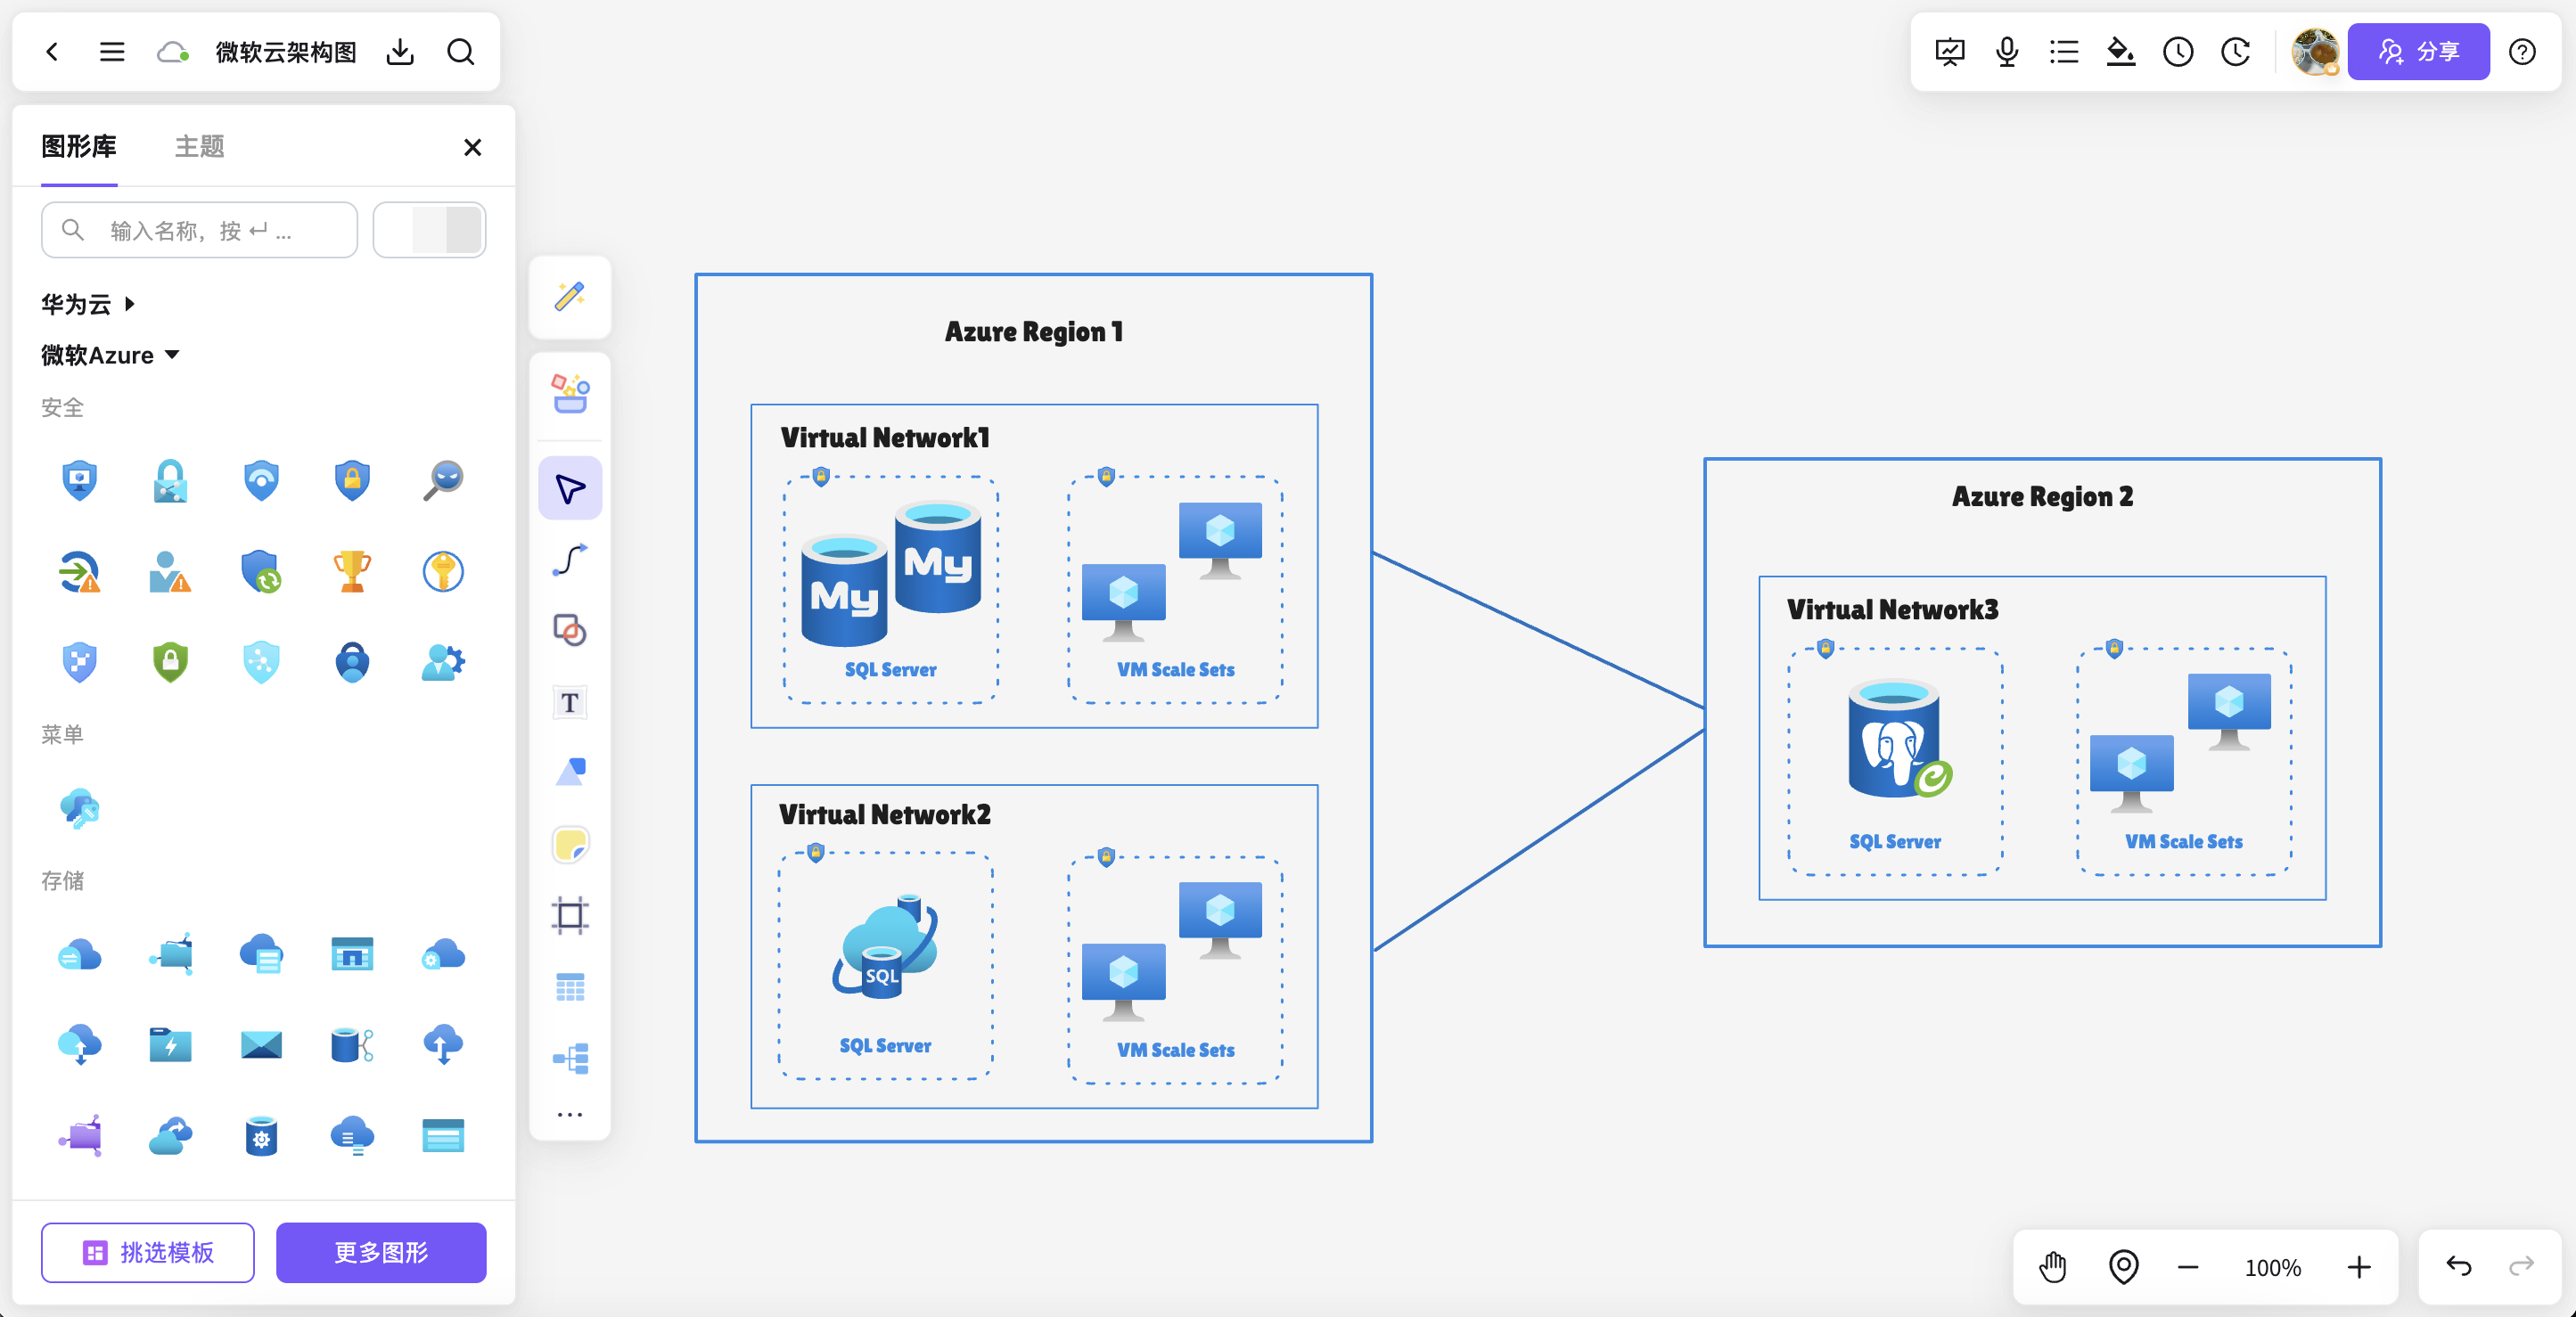Select the basic shape tool
Image resolution: width=2576 pixels, height=1317 pixels.
[570, 630]
